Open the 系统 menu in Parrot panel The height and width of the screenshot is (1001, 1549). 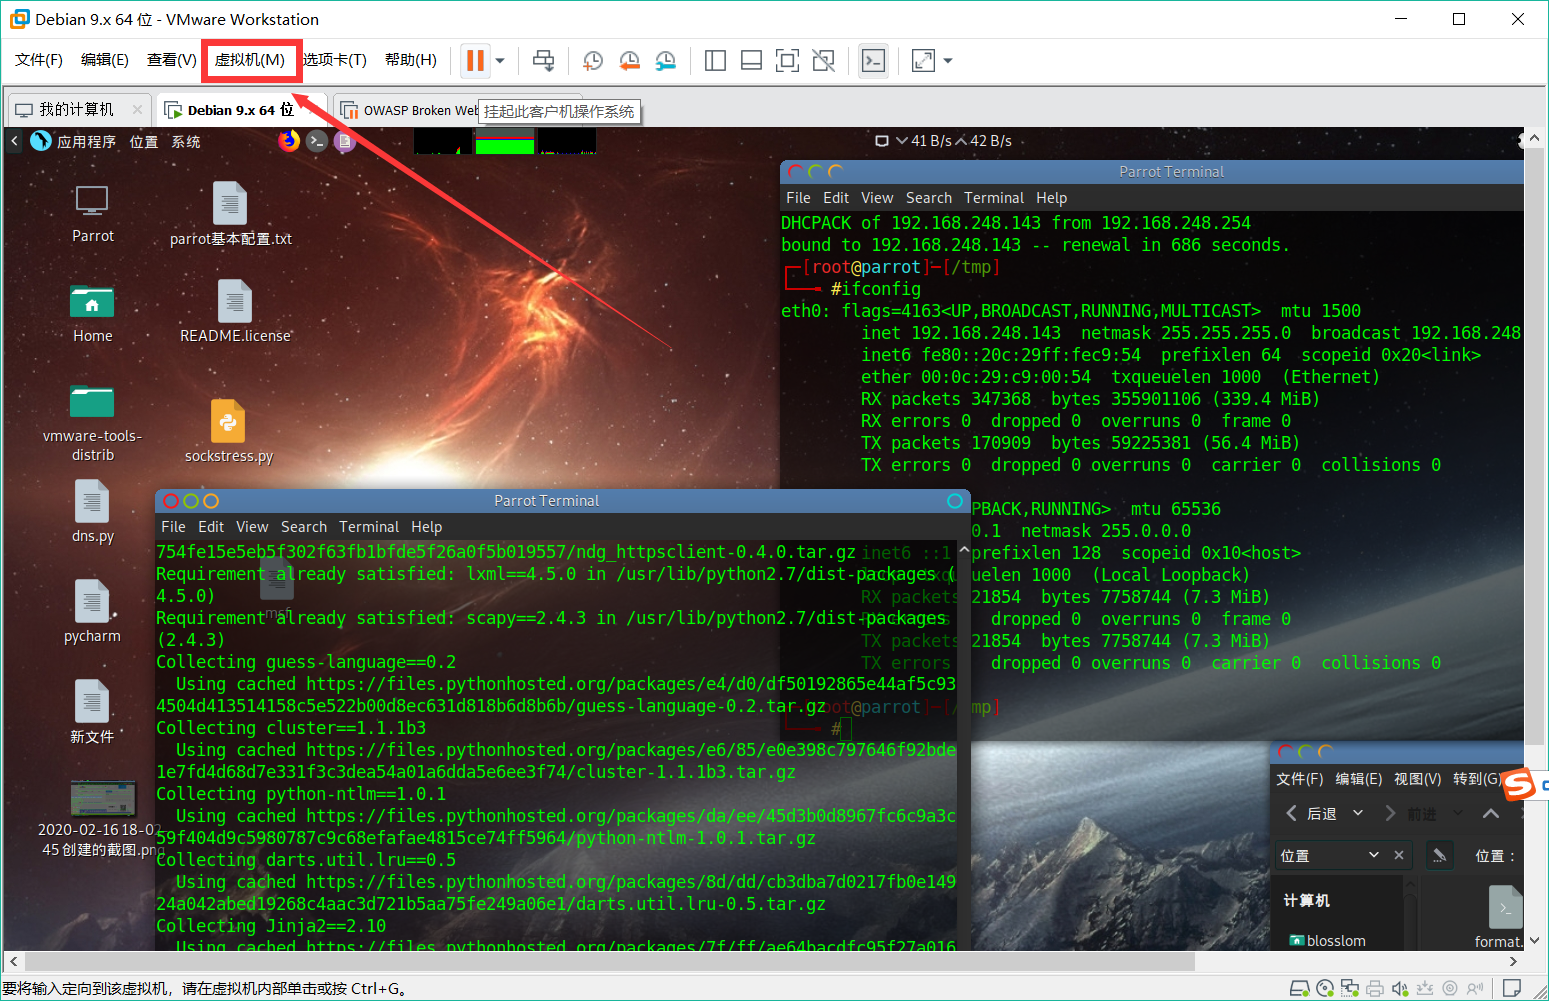pyautogui.click(x=186, y=142)
